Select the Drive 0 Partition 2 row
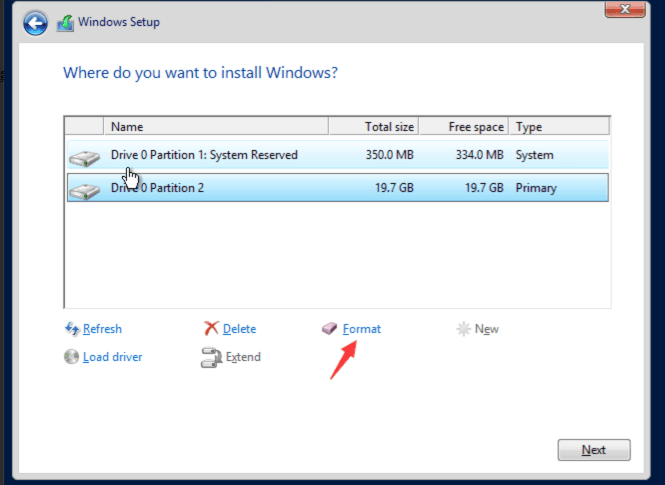 click(338, 187)
